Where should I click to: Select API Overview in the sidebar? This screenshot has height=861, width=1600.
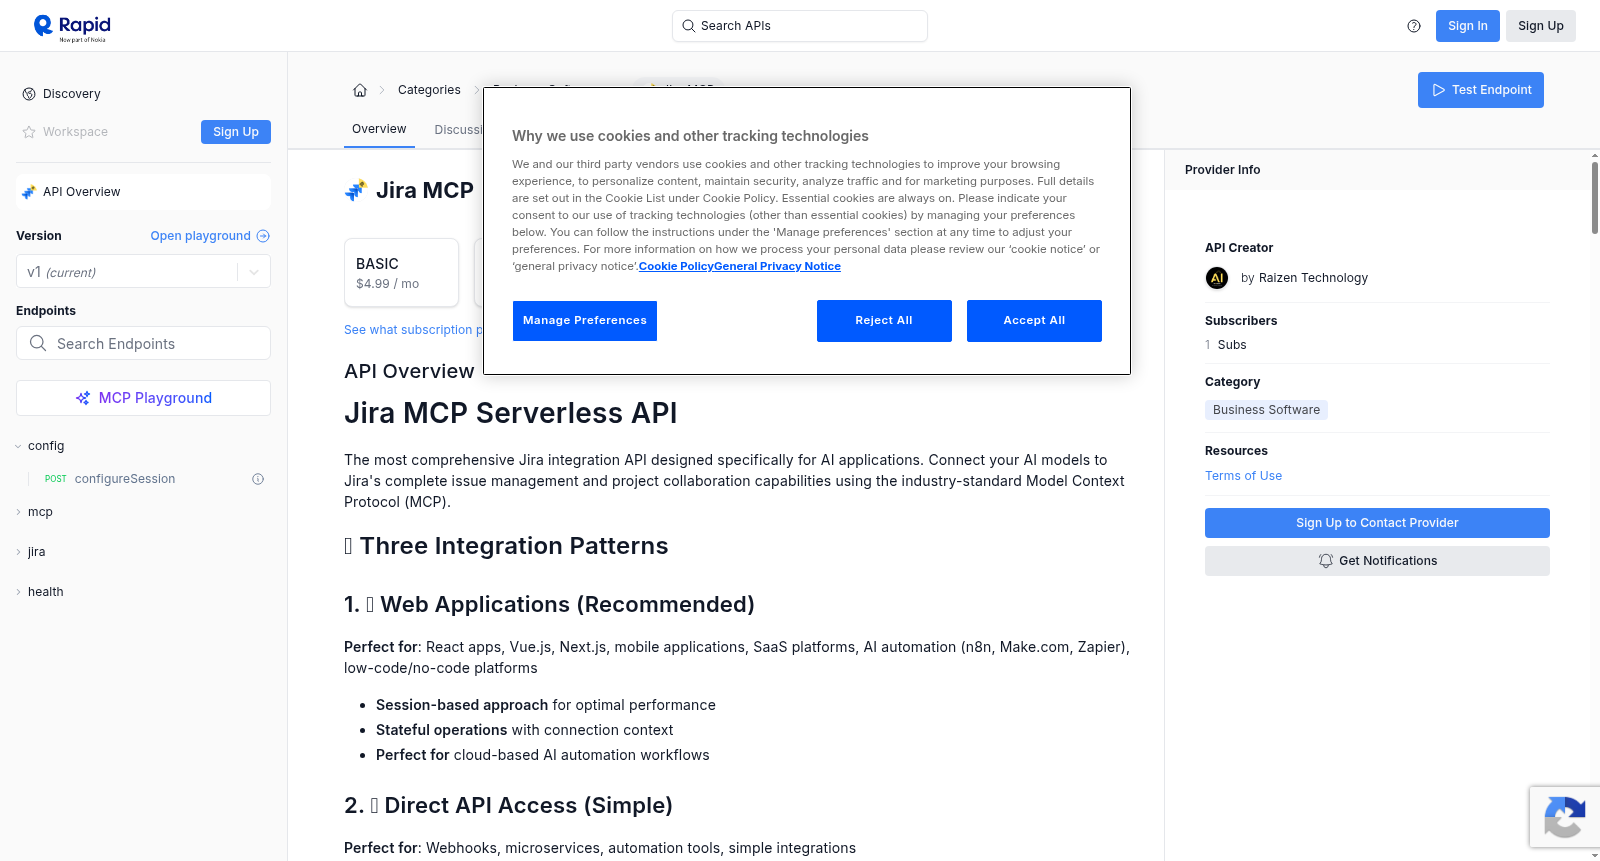pyautogui.click(x=143, y=192)
